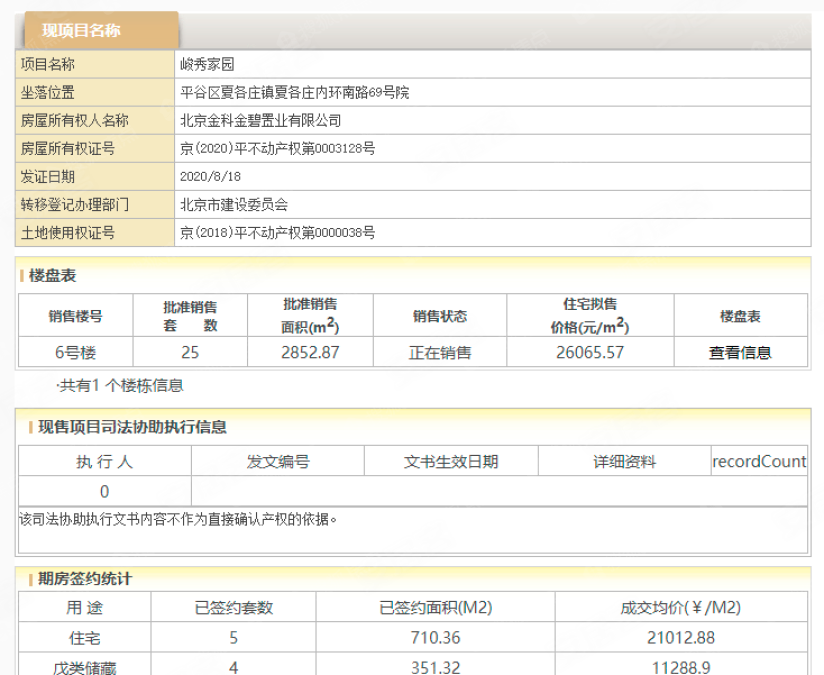Click the issue date 2020/8/18
The width and height of the screenshot is (824, 675).
click(210, 177)
